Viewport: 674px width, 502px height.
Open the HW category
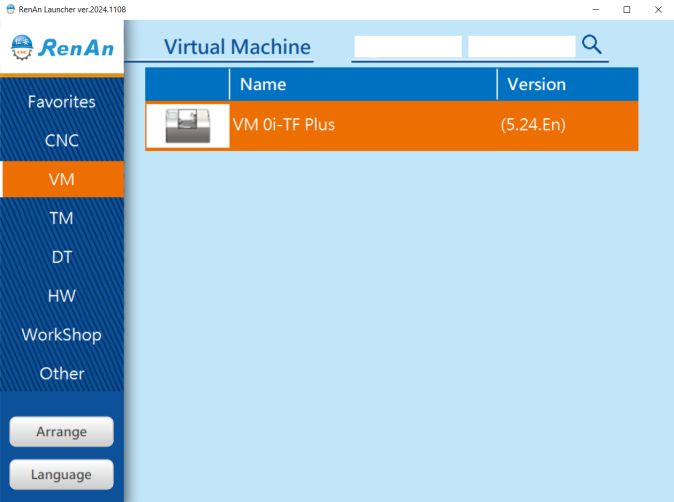coord(62,296)
